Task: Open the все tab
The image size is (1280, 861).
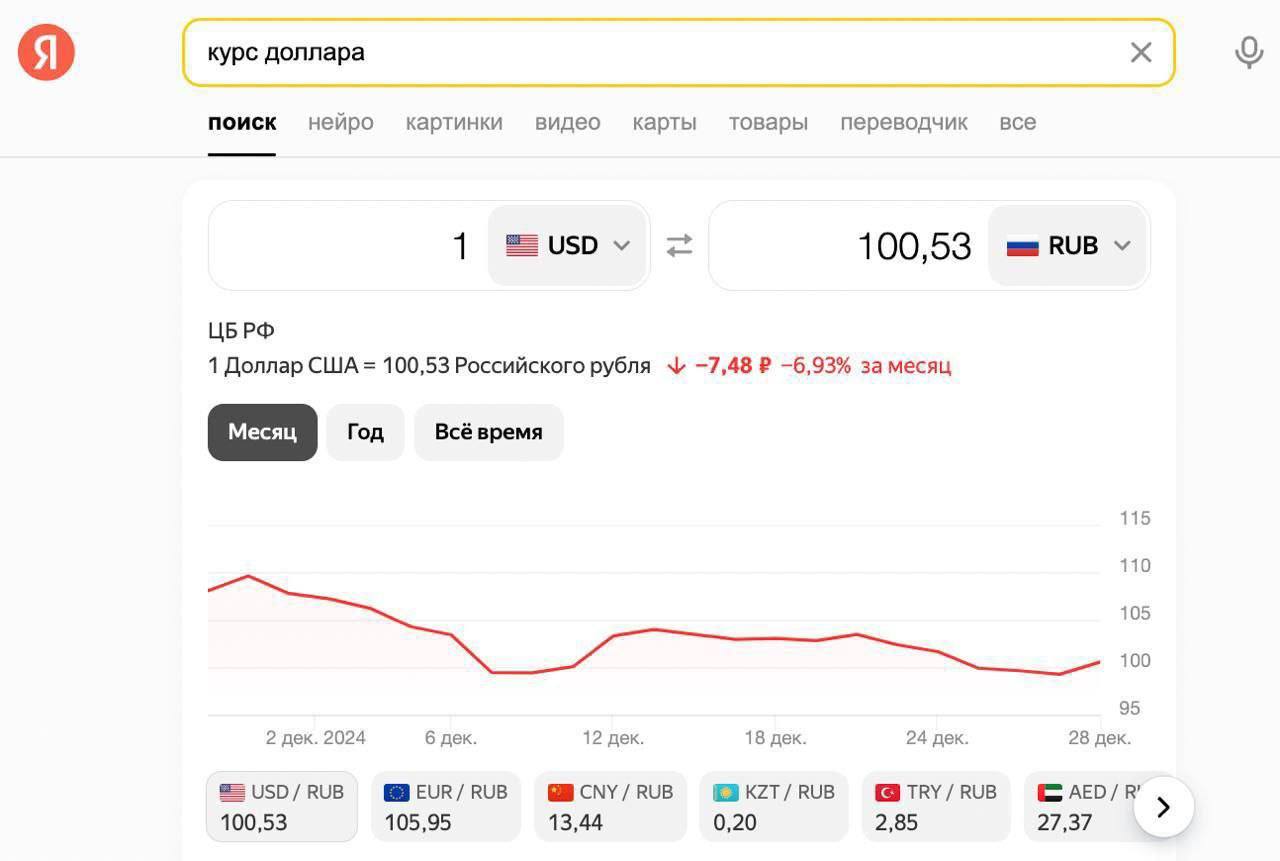Action: click(1017, 123)
